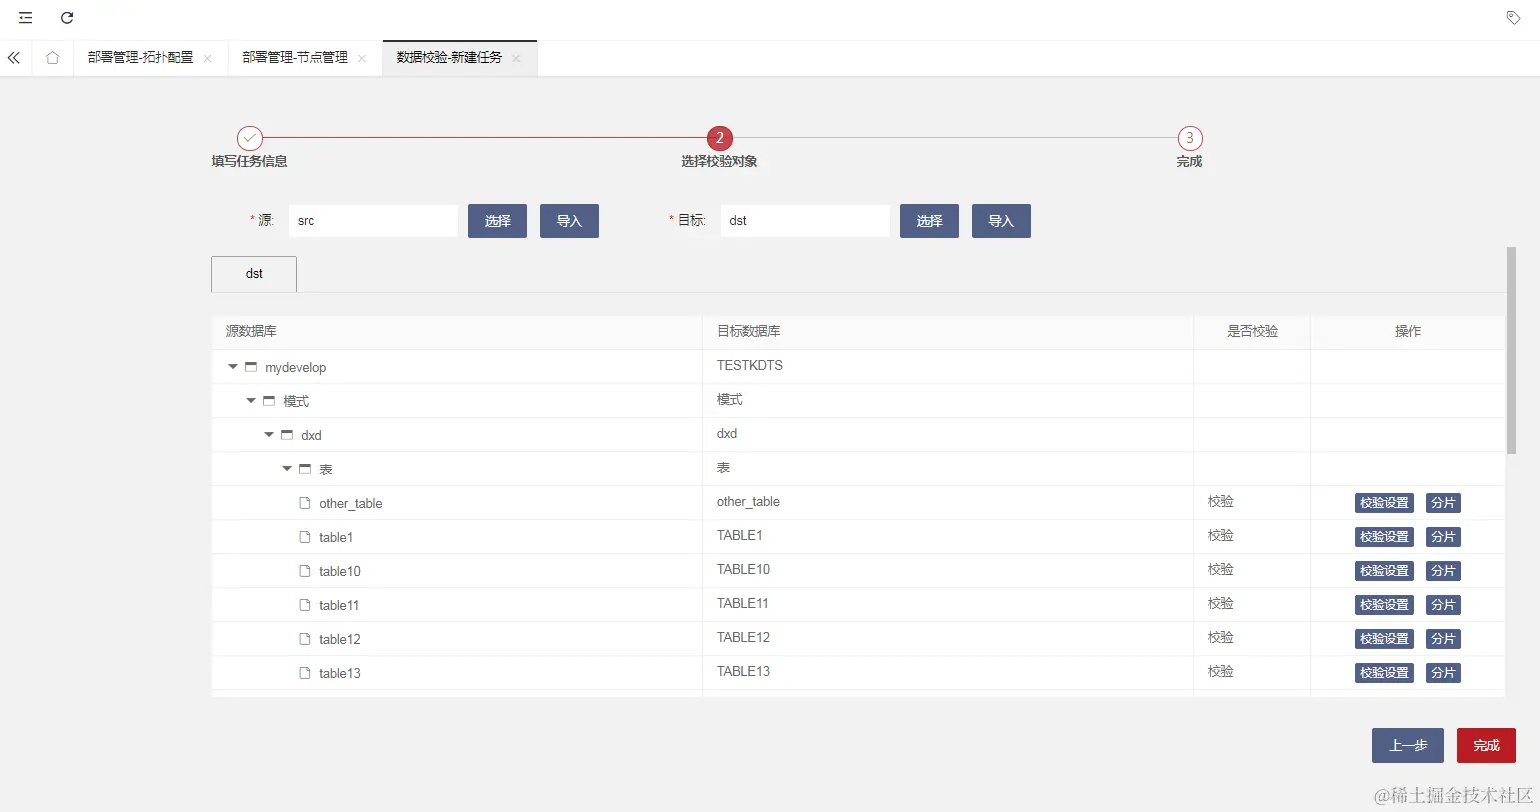Image resolution: width=1540 pixels, height=812 pixels.
Task: Open the tag icon at top right
Action: point(1513,18)
